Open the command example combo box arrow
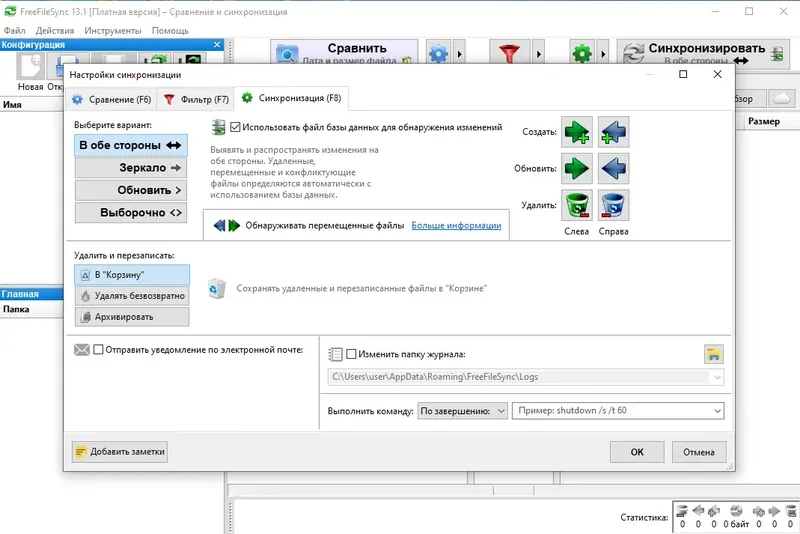Image resolution: width=800 pixels, height=534 pixels. [717, 411]
